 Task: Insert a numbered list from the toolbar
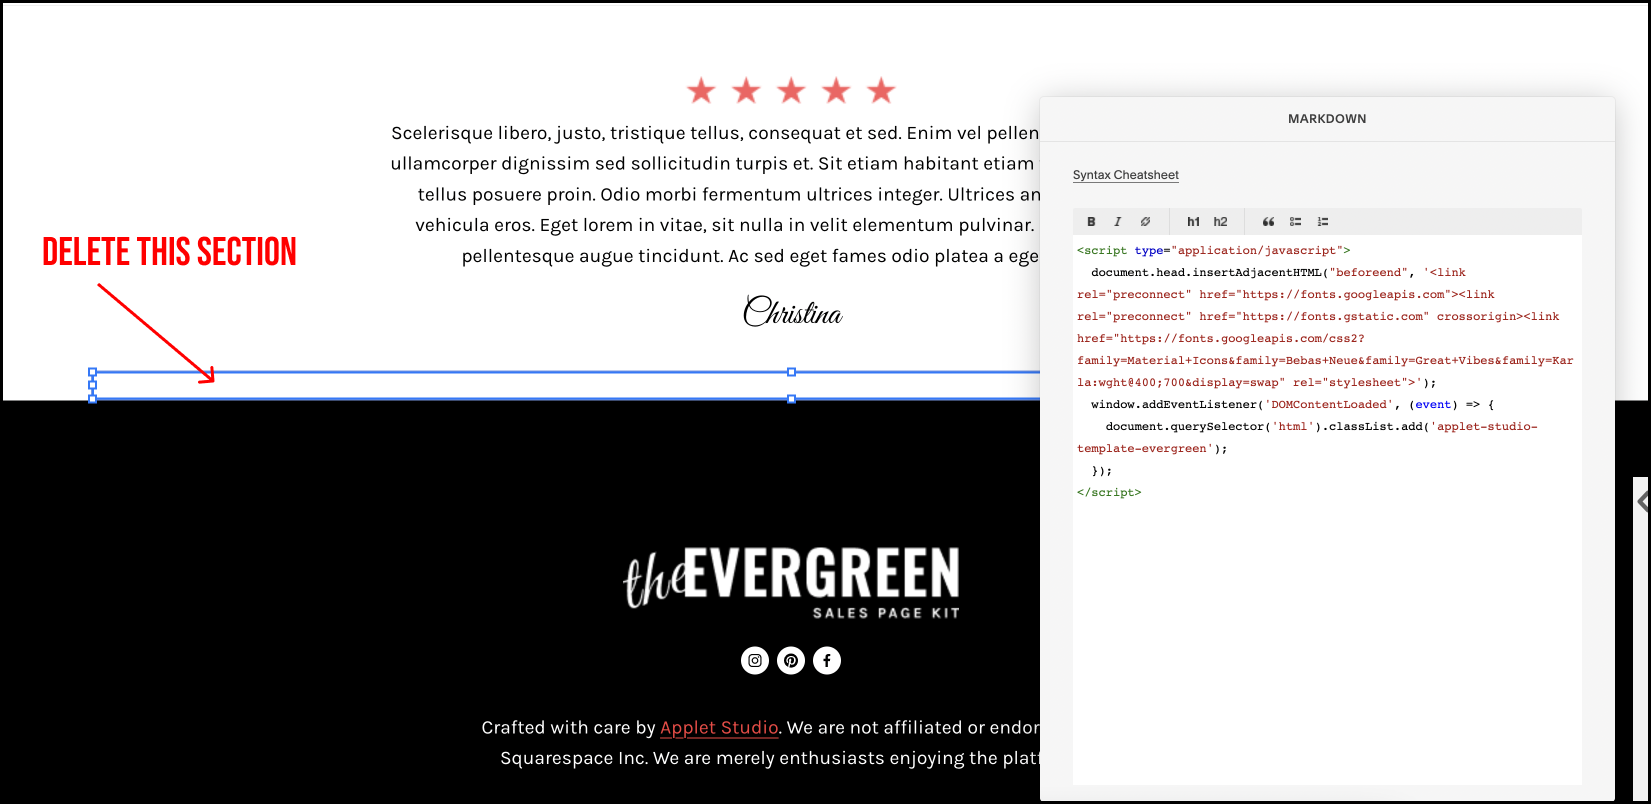point(1322,222)
